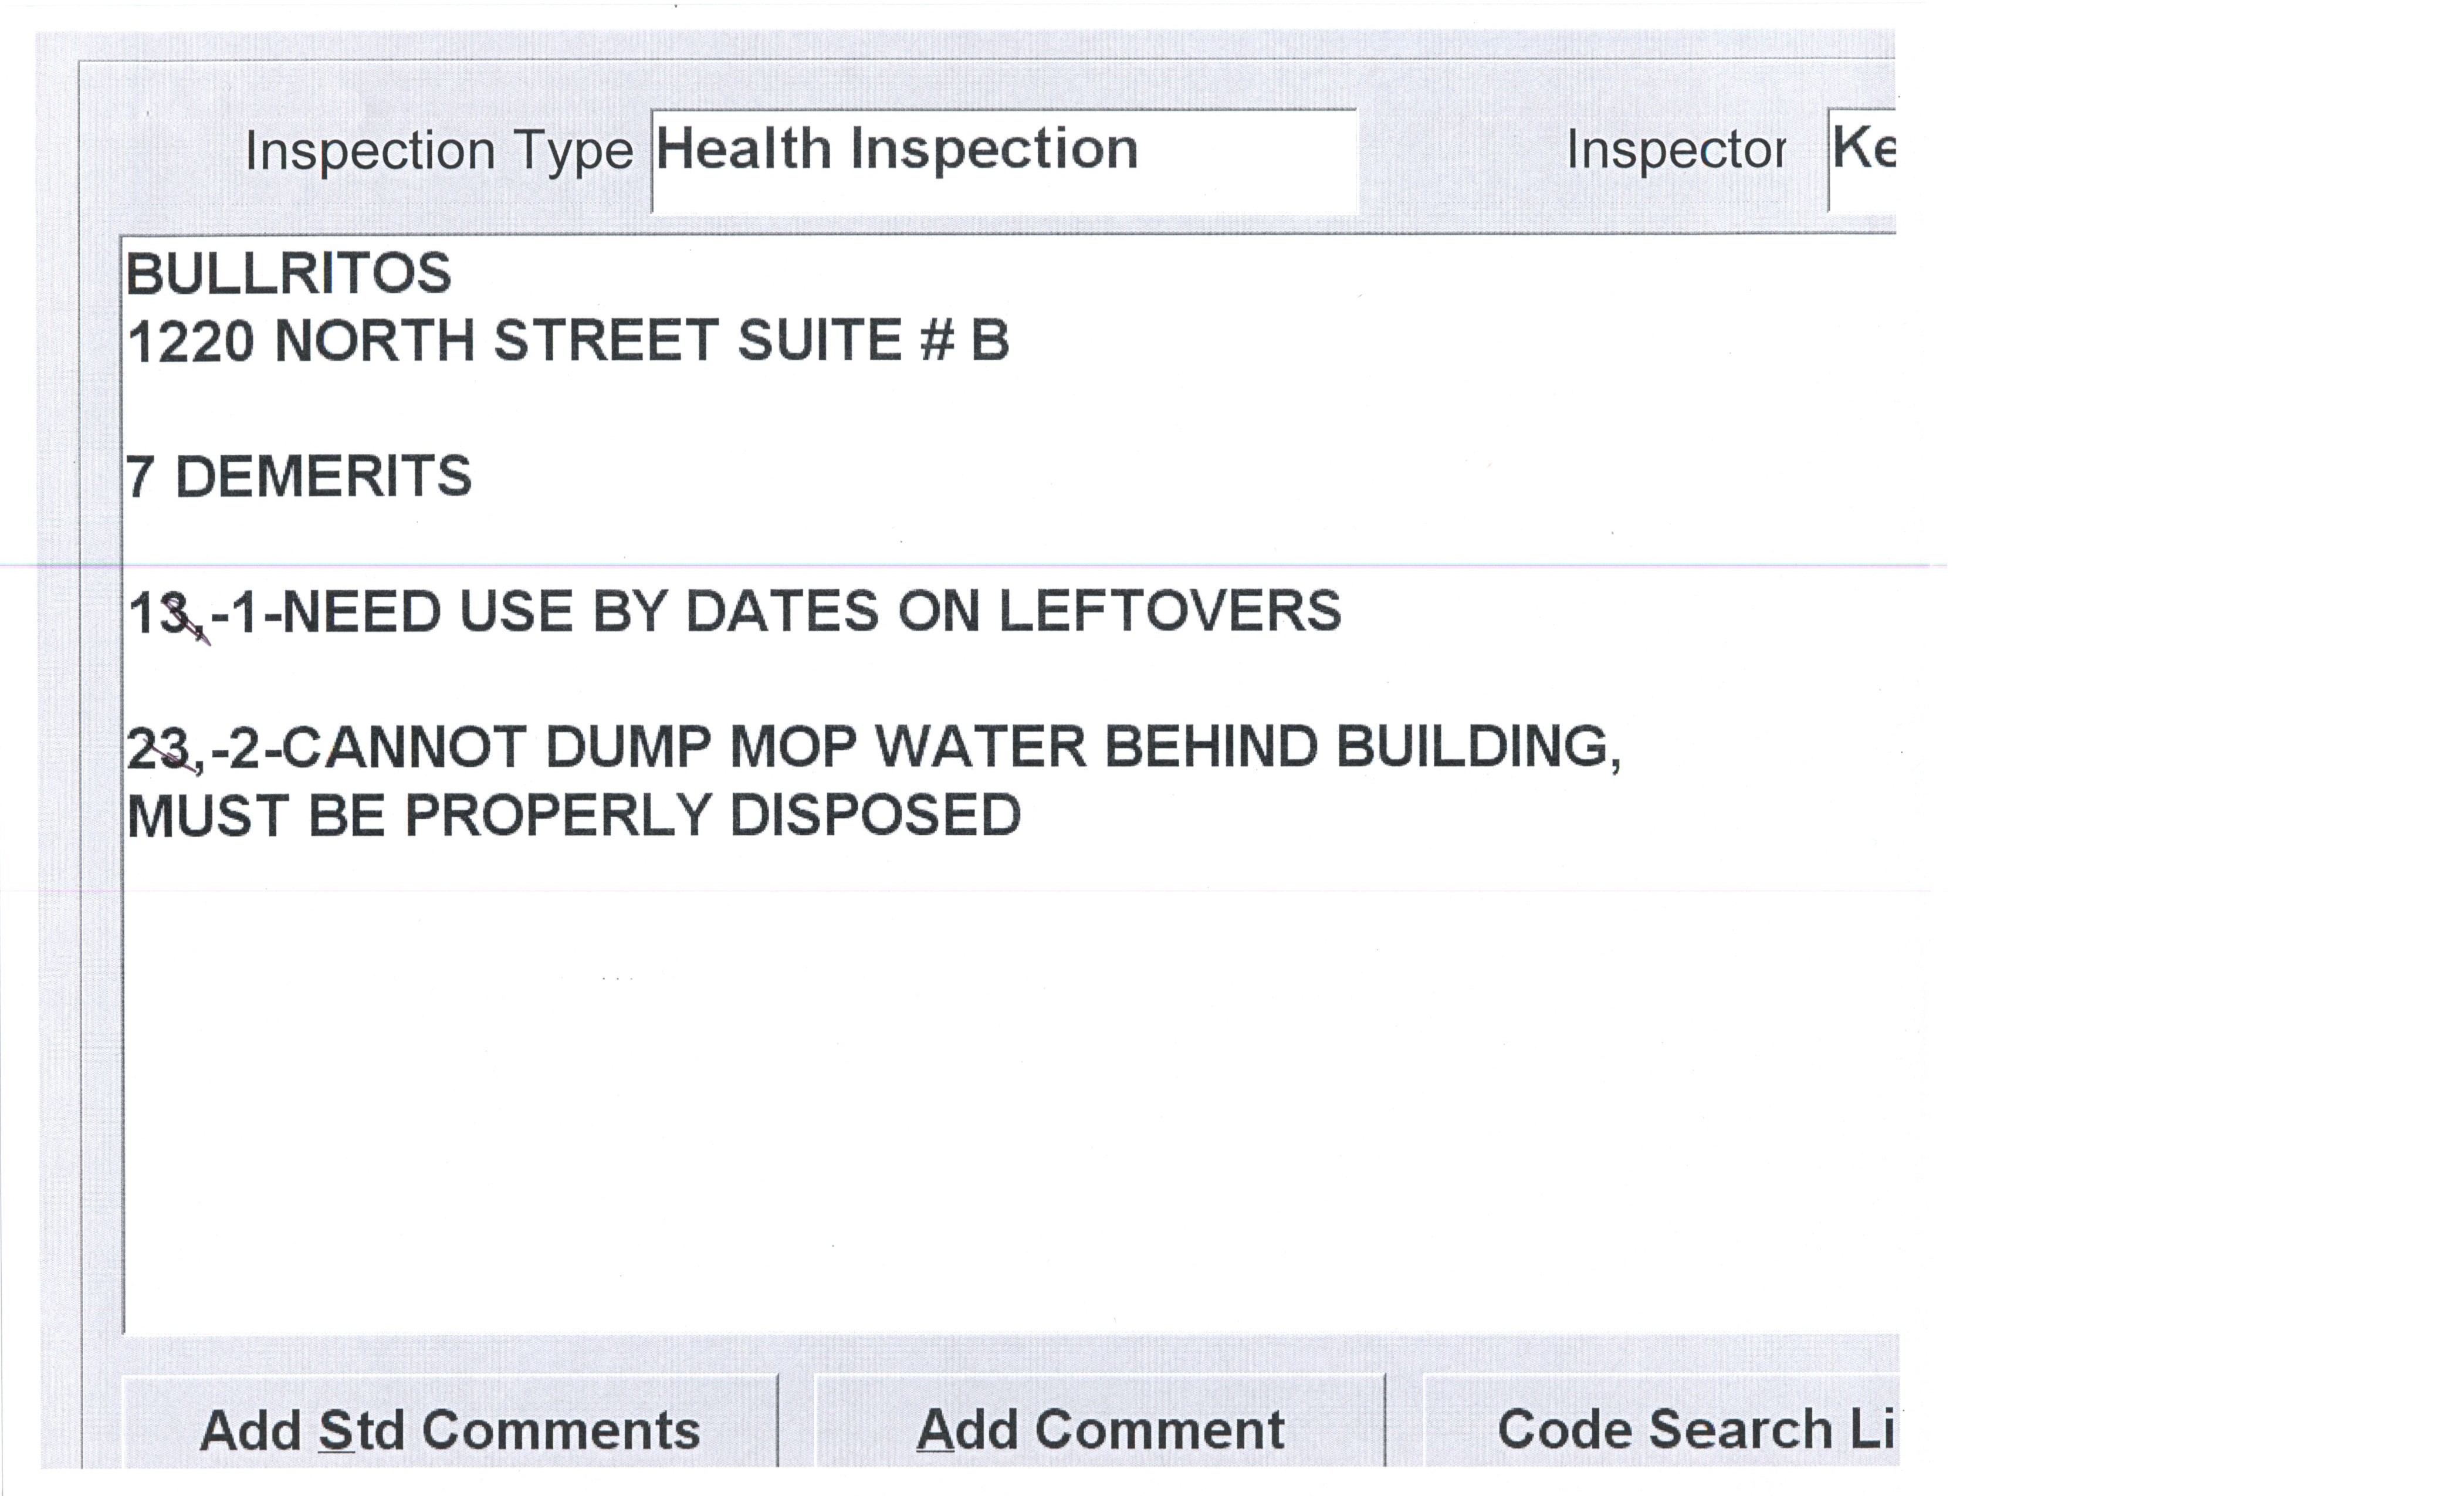Click the MUST BE PROPERLY DISPOSED line
This screenshot has height=1496, width=2464.
[x=574, y=816]
